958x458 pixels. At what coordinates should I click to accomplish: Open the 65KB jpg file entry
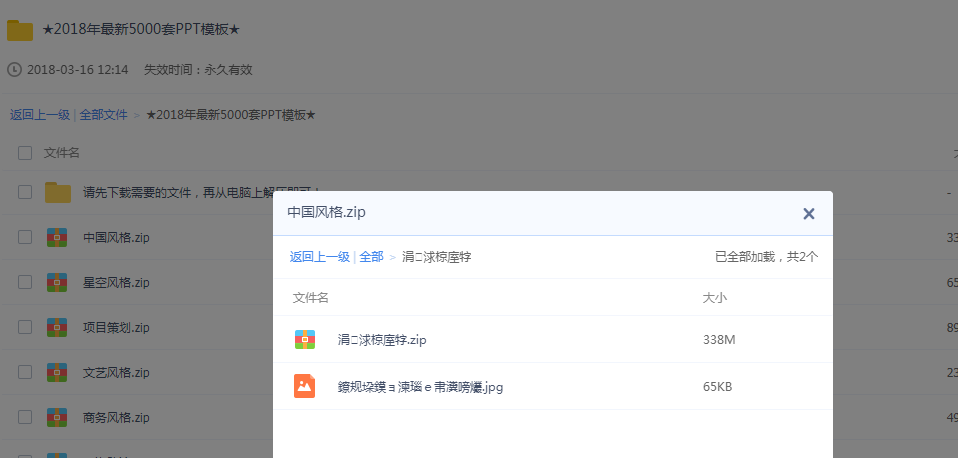[x=420, y=387]
